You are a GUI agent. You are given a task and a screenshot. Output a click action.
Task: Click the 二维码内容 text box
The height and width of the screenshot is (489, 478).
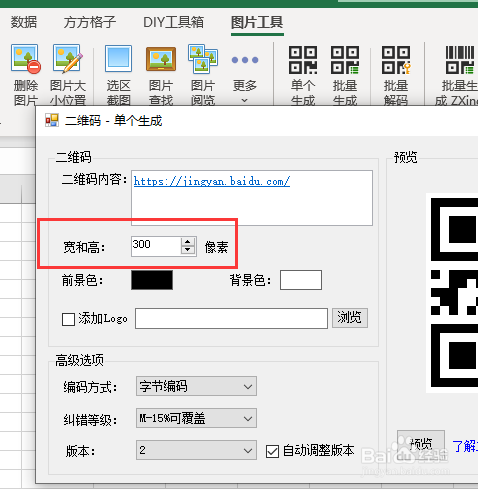[x=252, y=198]
